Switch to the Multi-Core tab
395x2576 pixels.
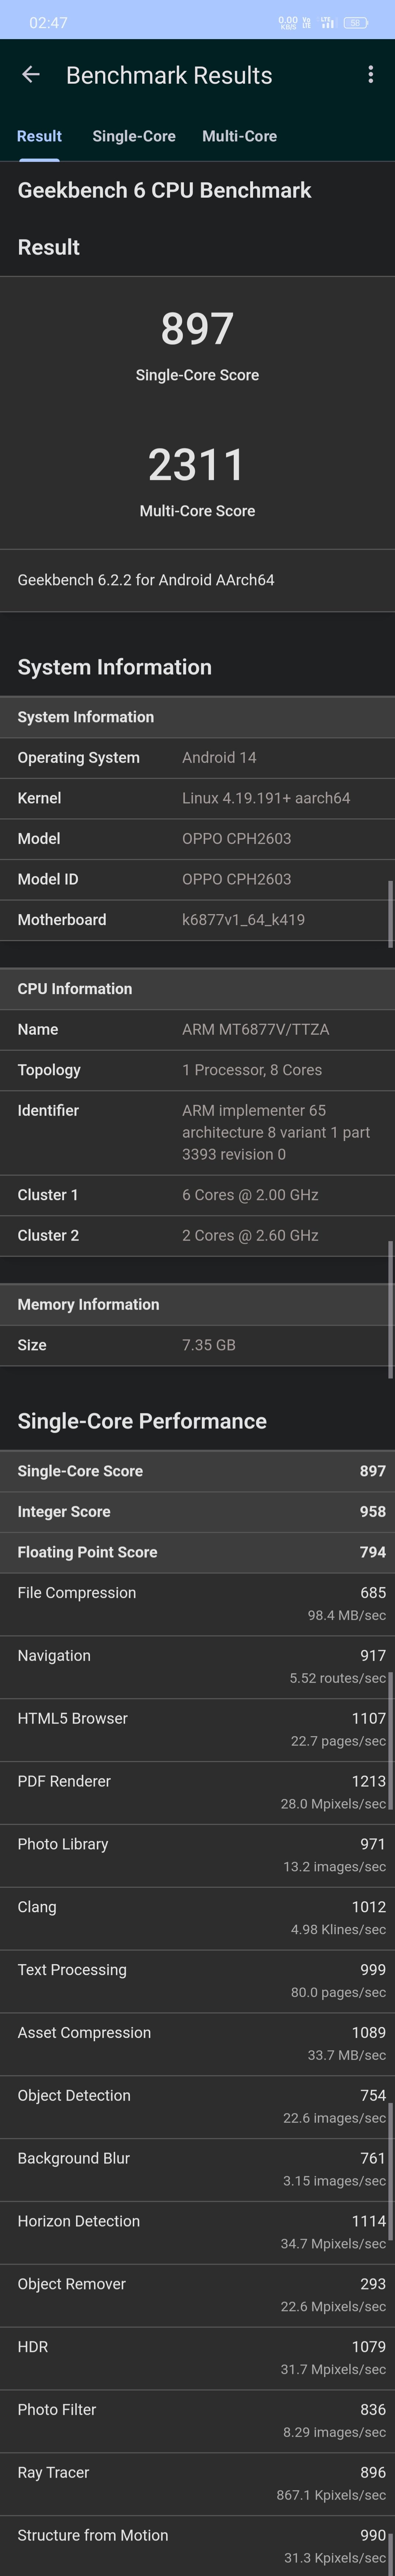coord(239,136)
